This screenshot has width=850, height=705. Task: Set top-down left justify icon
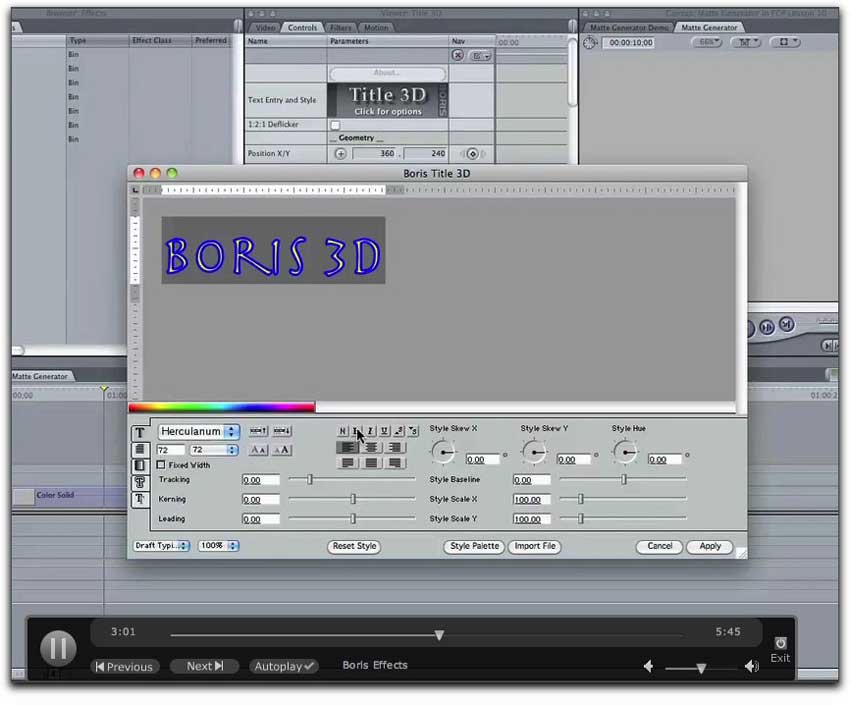tap(347, 463)
